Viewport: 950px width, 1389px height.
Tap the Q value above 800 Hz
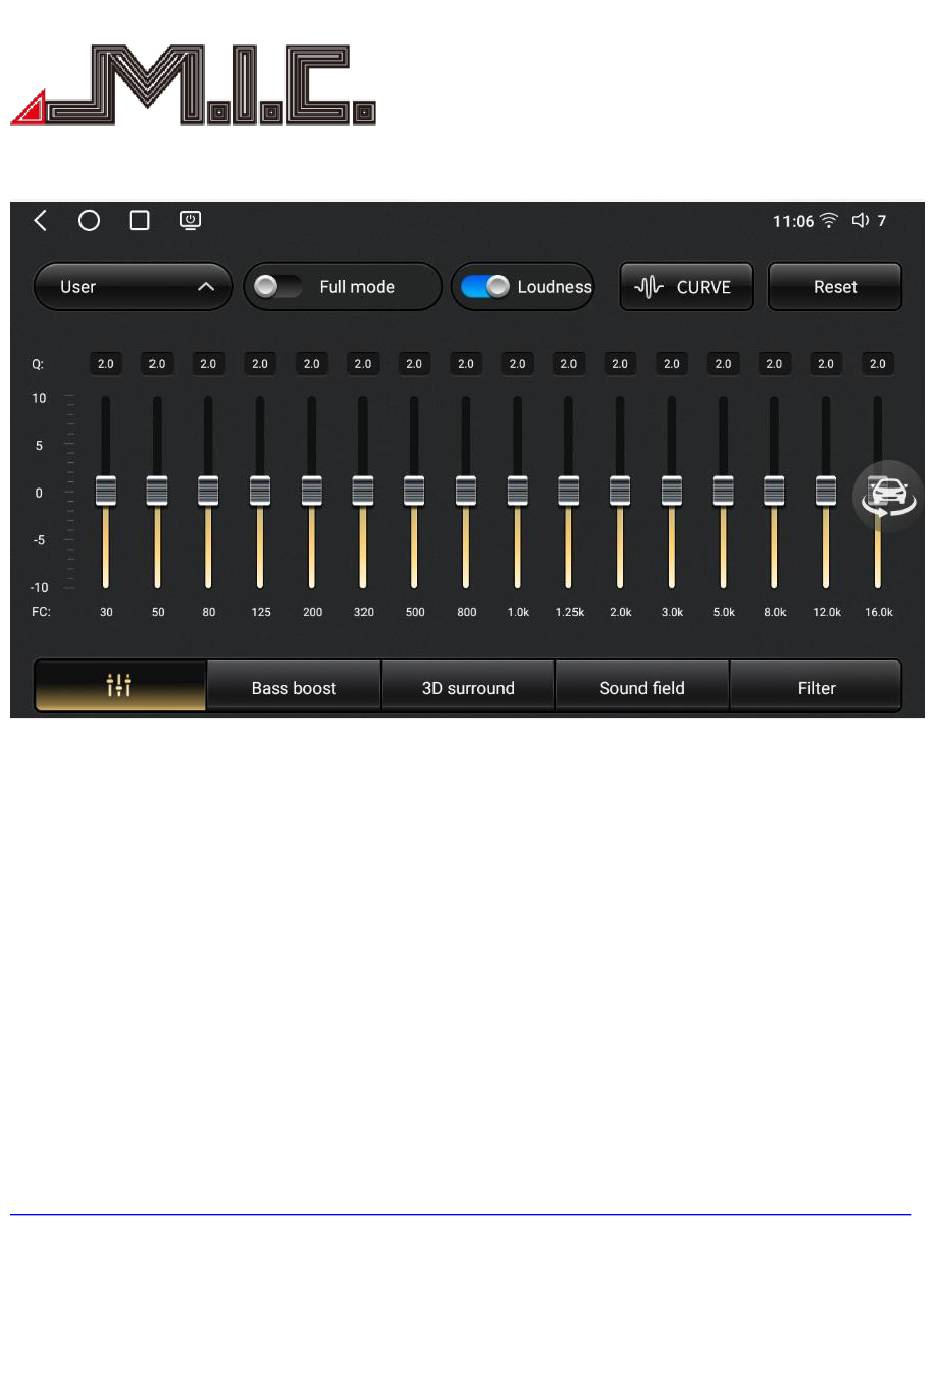[x=466, y=364]
